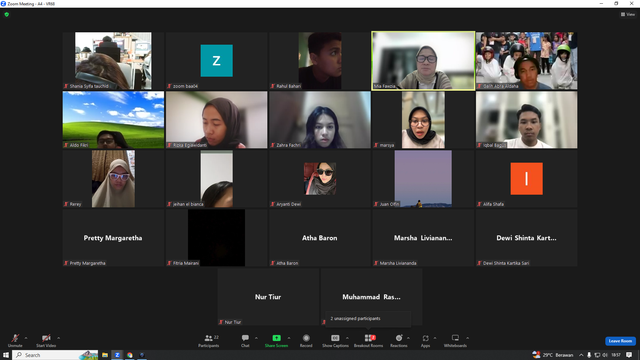The height and width of the screenshot is (360, 640).
Task: Select Shania Syifa's video tile
Action: point(113,60)
